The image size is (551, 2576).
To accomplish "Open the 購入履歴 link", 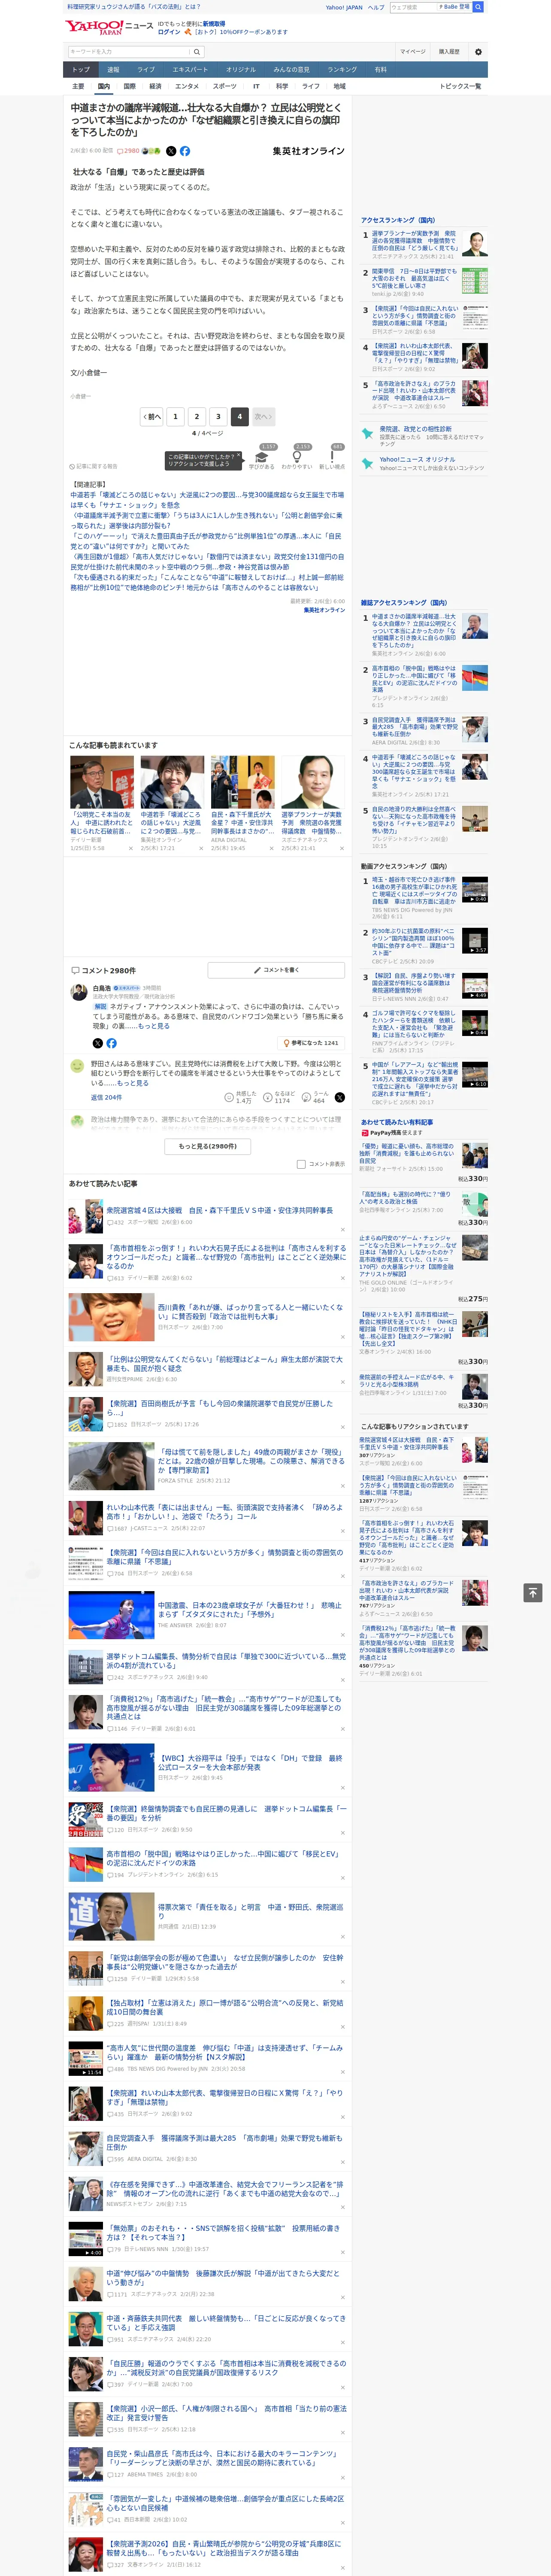I will 449,52.
